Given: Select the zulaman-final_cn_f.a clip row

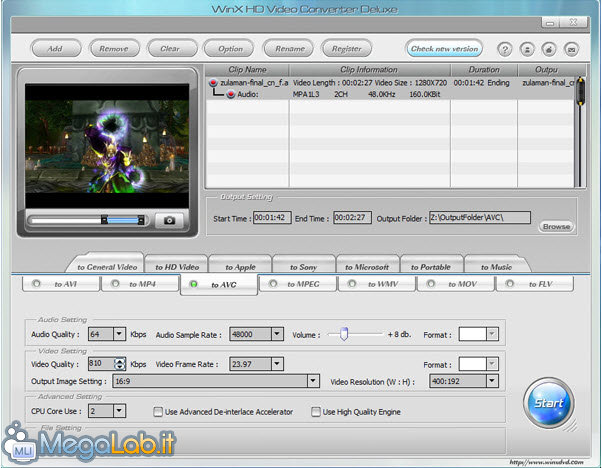Looking at the screenshot, I should point(391,83).
